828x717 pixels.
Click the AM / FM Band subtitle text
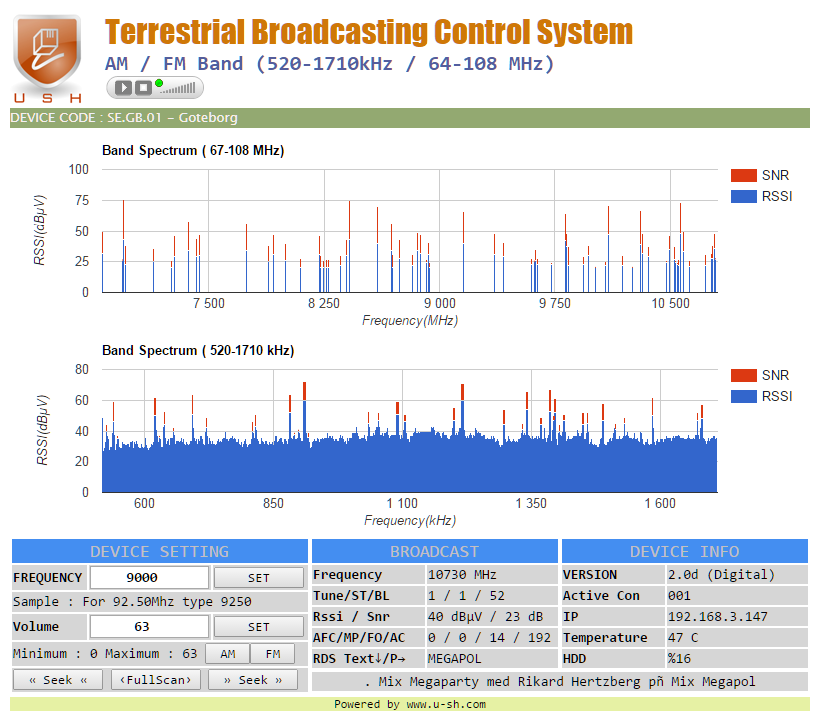click(330, 64)
